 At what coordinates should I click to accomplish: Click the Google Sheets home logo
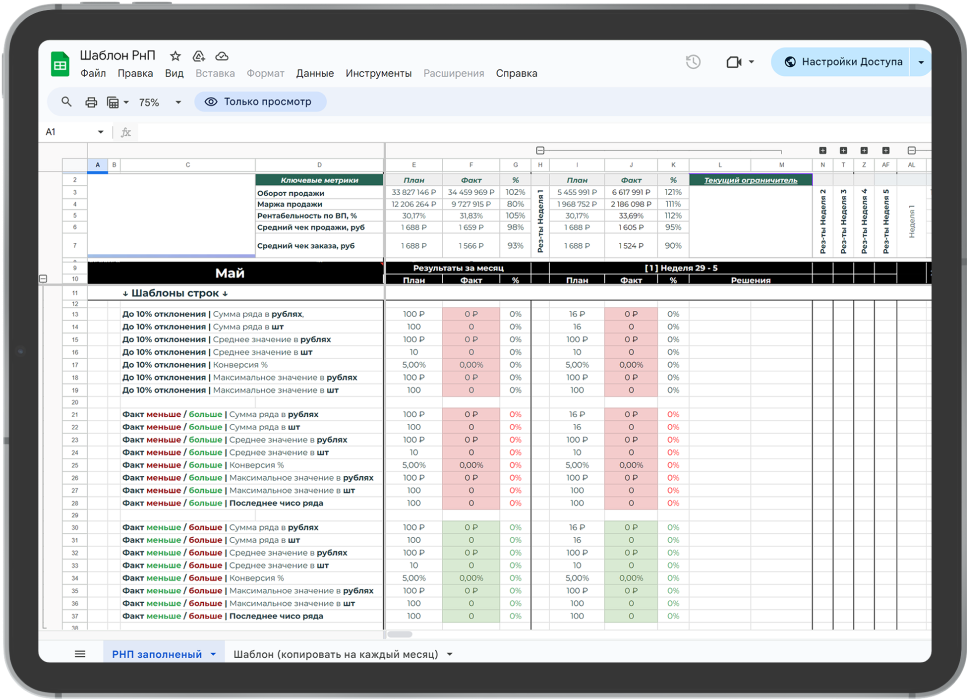60,64
